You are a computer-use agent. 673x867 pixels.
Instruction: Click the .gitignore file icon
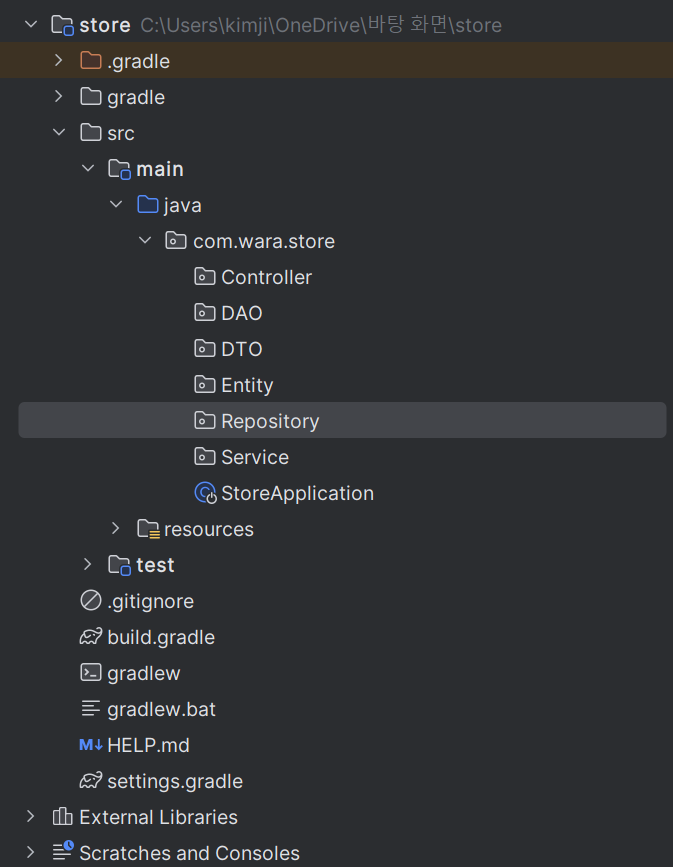(x=91, y=601)
